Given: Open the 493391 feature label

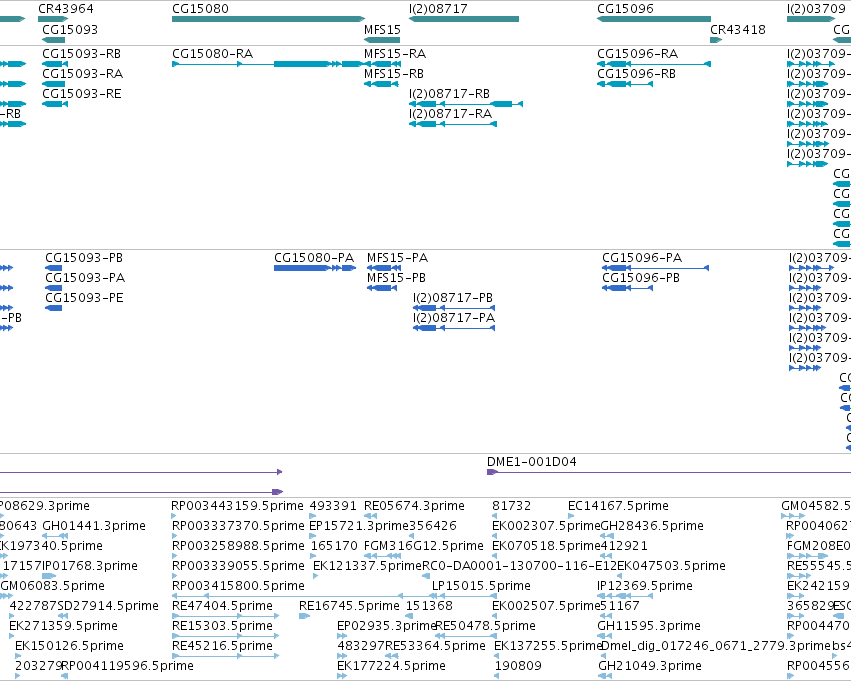Looking at the screenshot, I should click(333, 506).
